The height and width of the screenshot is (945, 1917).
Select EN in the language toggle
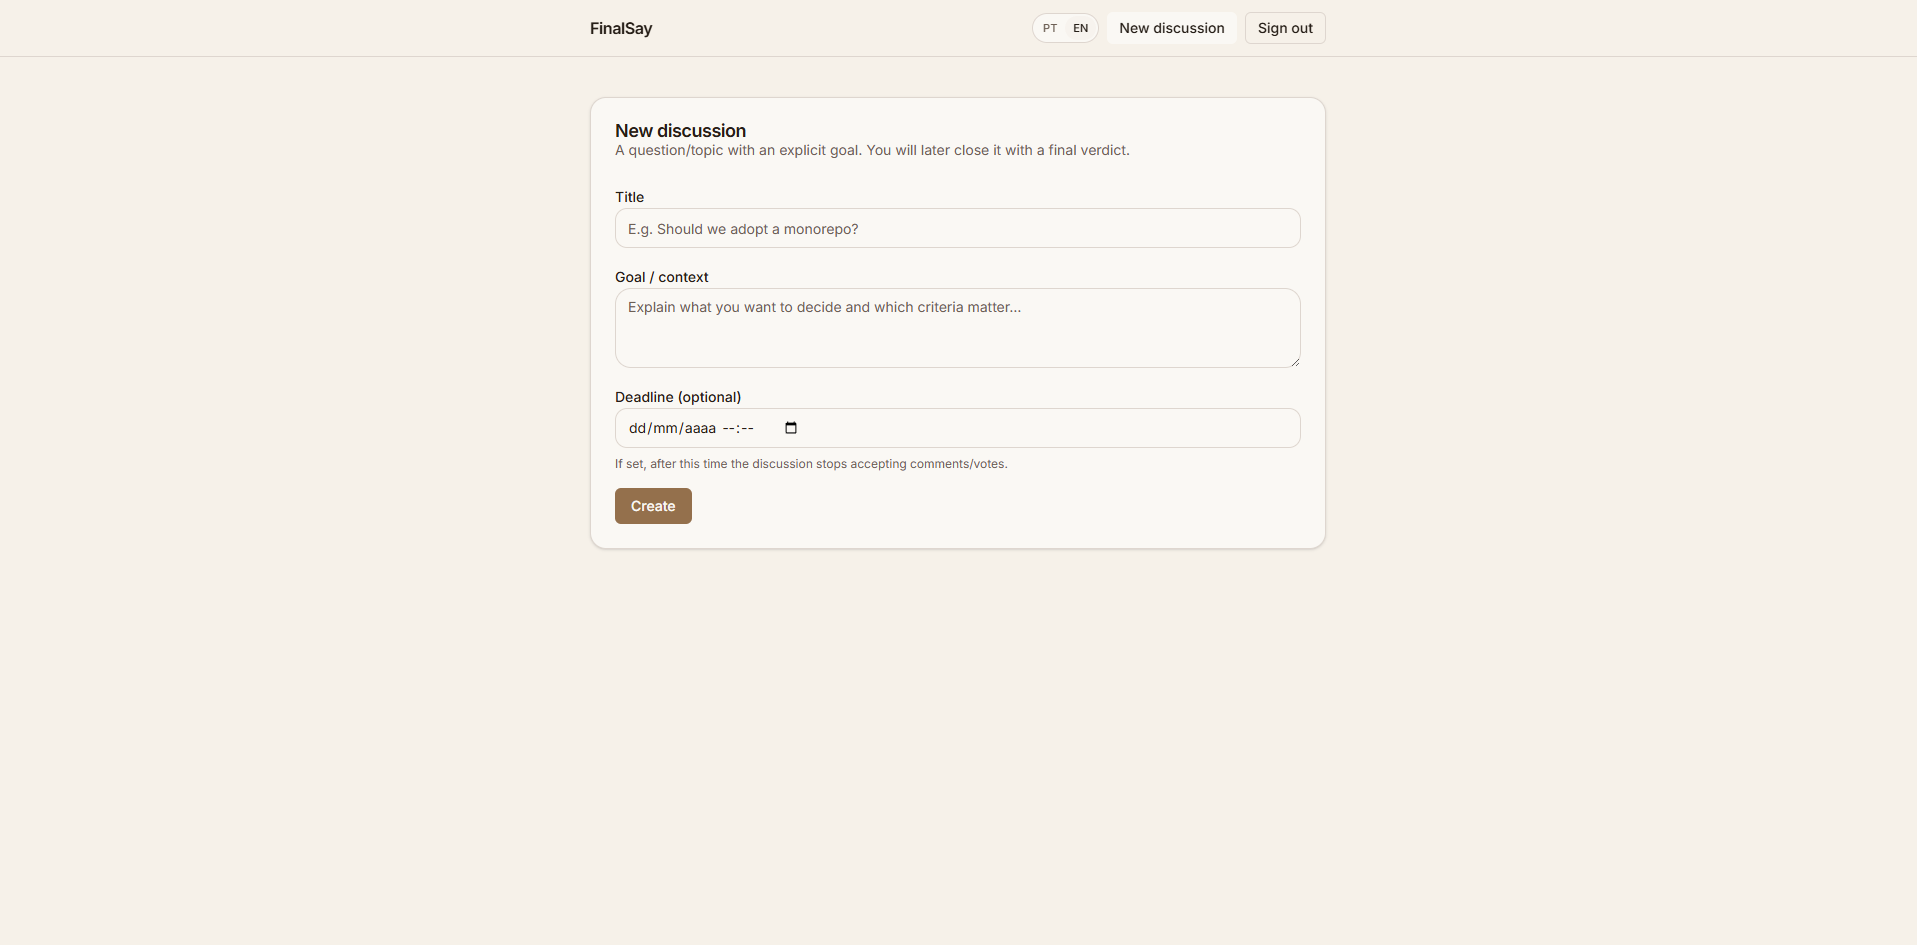pyautogui.click(x=1080, y=28)
